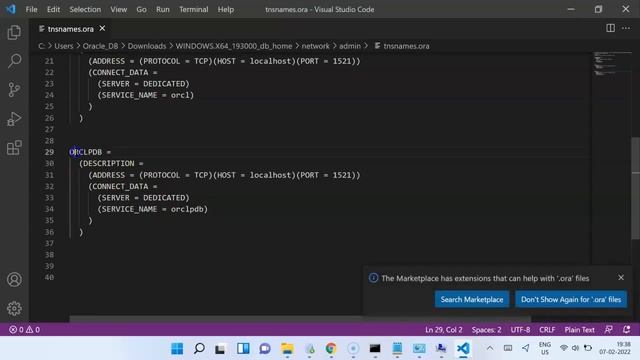
Task: Open the View menu
Action: coord(118,9)
